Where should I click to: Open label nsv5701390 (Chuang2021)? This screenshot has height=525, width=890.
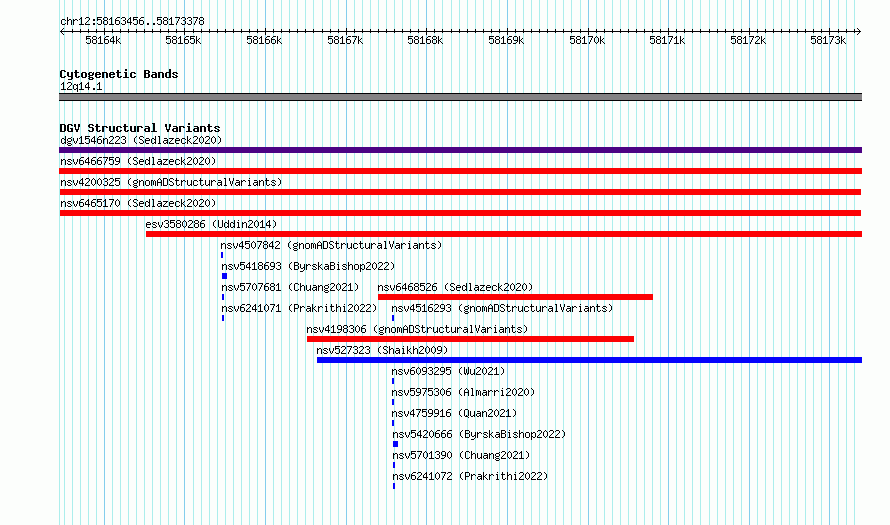tap(461, 455)
